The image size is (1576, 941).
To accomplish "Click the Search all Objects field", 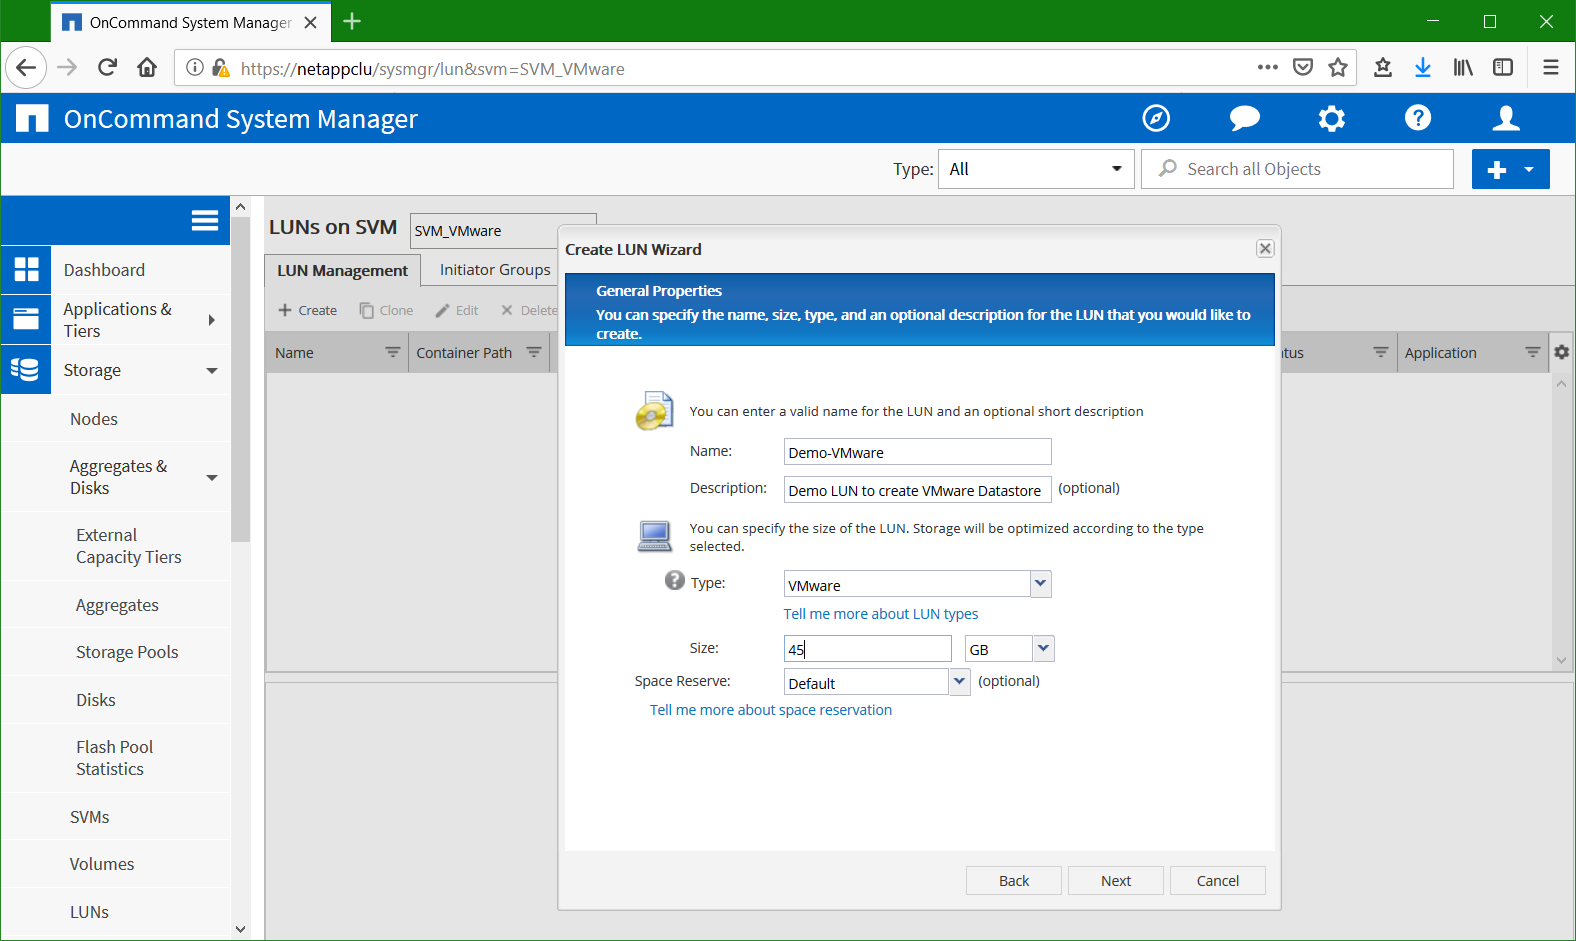I will [x=1298, y=169].
